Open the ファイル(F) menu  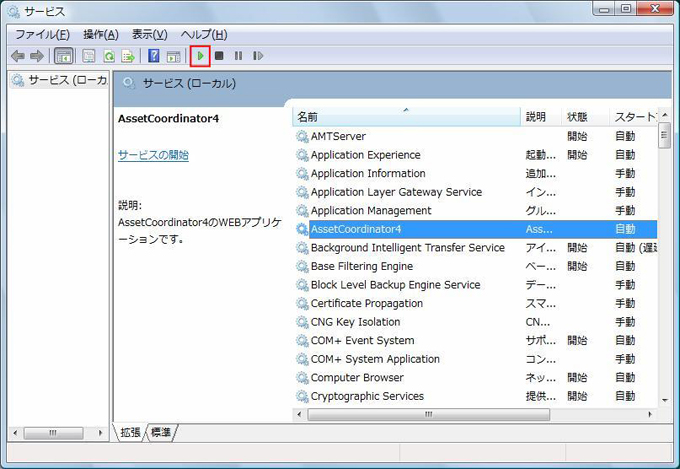coord(42,35)
